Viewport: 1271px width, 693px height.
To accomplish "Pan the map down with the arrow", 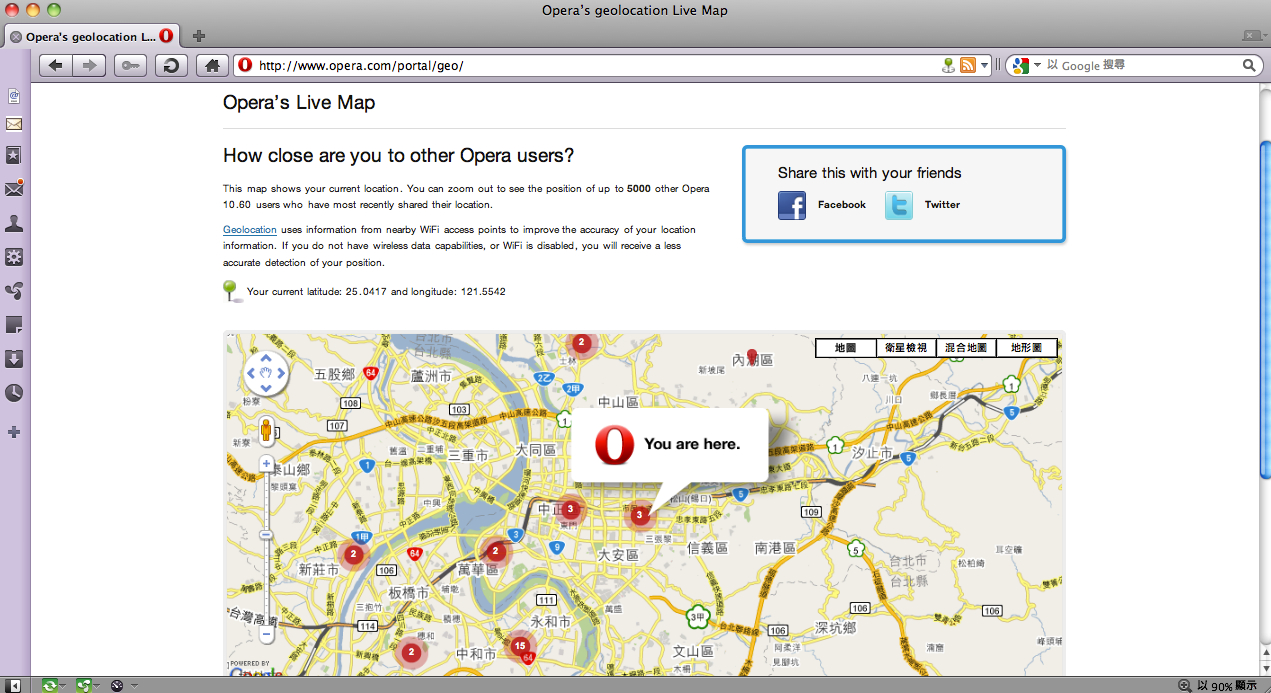I will (266, 389).
